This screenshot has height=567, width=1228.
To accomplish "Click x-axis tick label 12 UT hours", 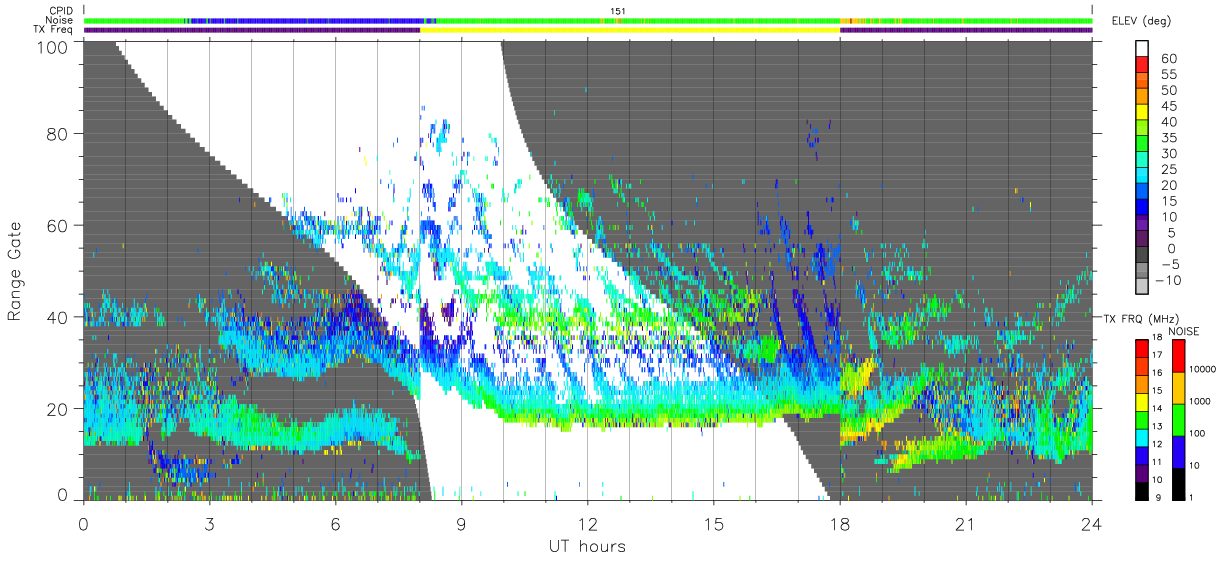I will tap(587, 524).
